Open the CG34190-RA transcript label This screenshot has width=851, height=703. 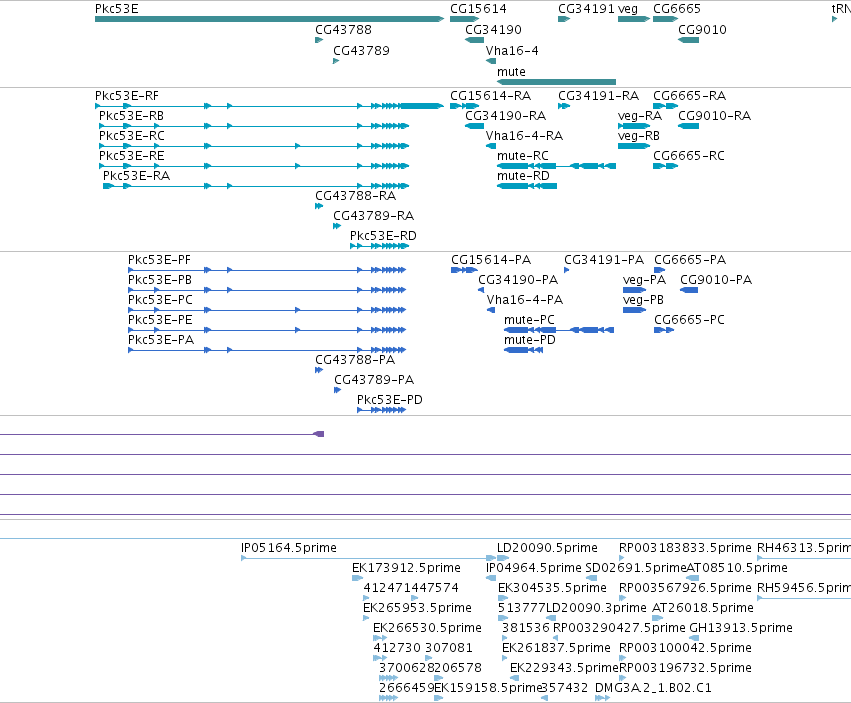coord(505,116)
